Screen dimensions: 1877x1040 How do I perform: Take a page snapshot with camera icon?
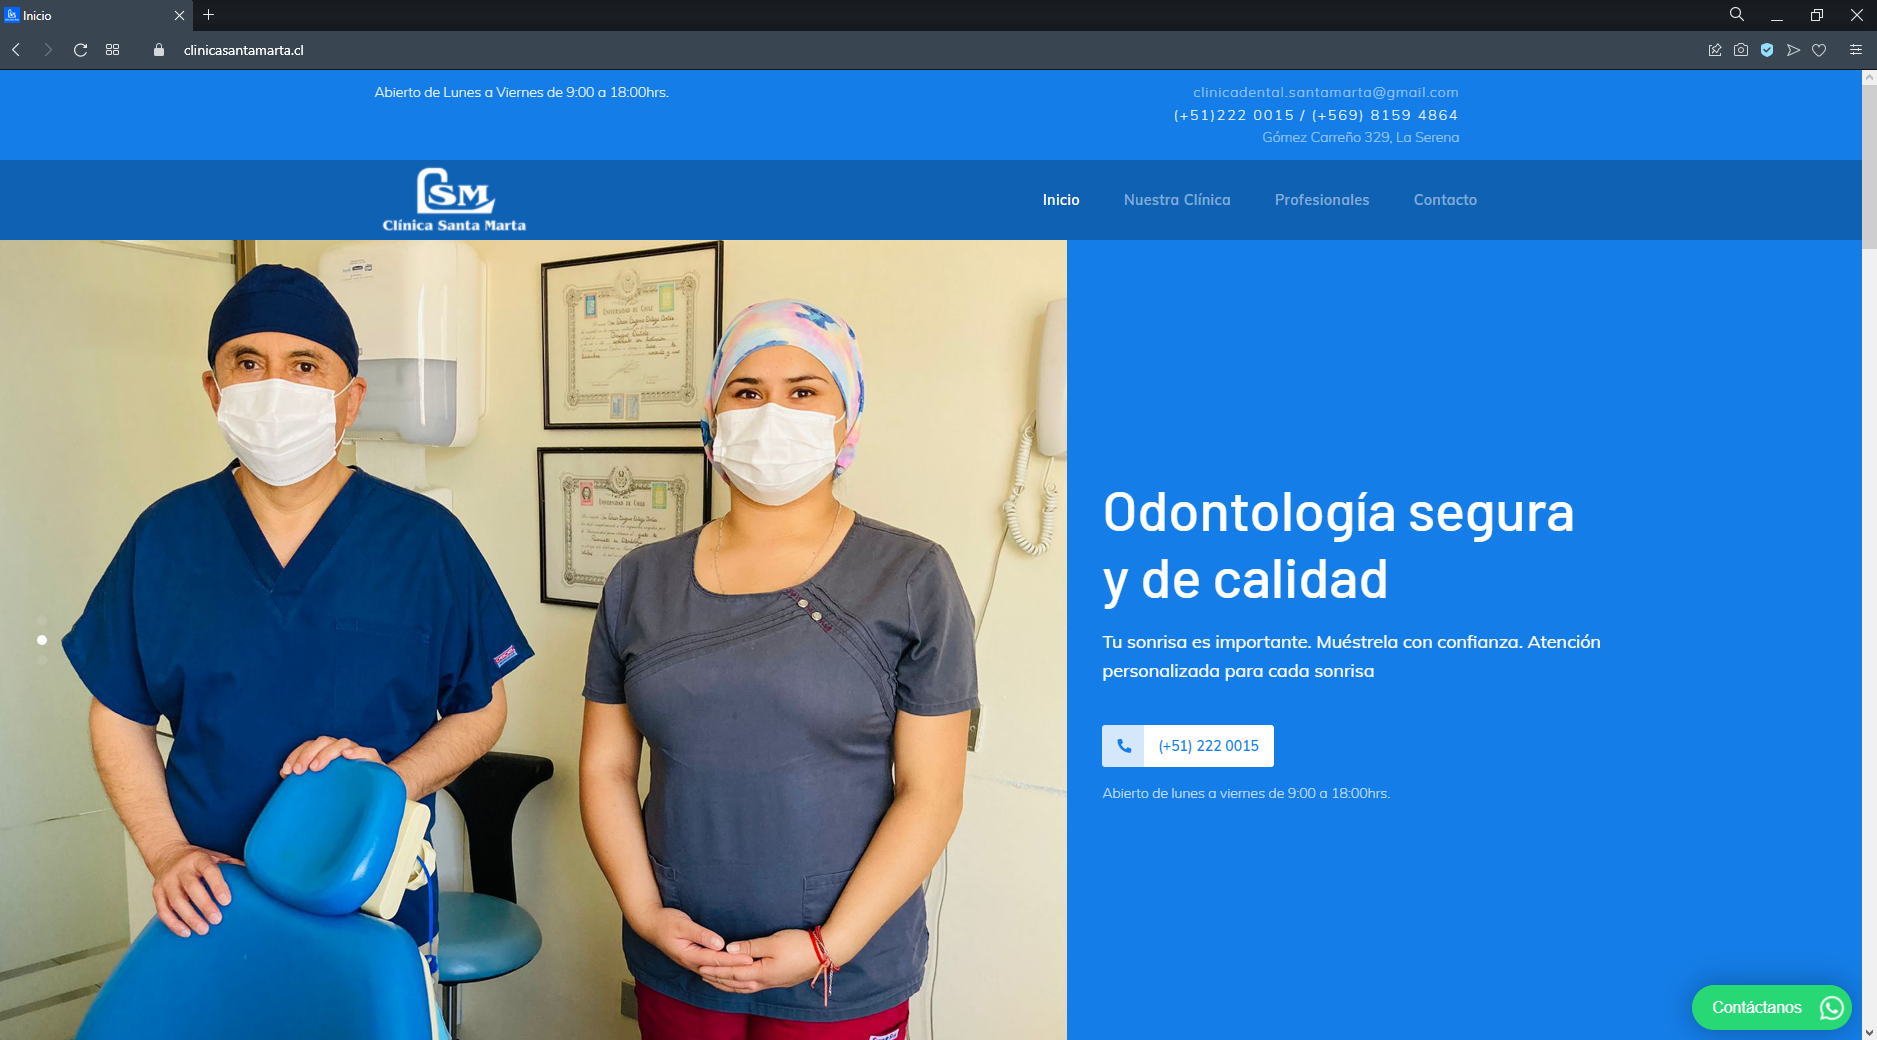coord(1741,50)
